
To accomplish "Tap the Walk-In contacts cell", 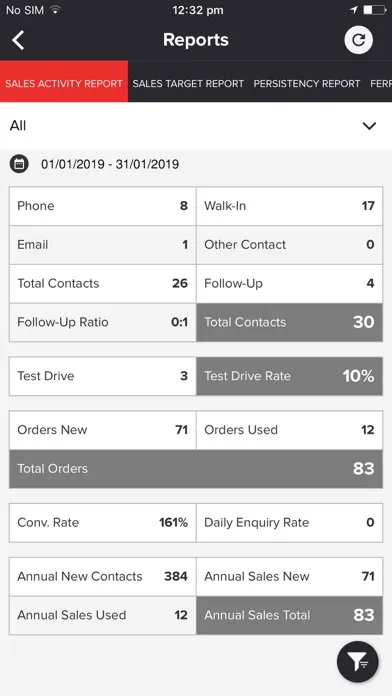I will click(x=289, y=206).
